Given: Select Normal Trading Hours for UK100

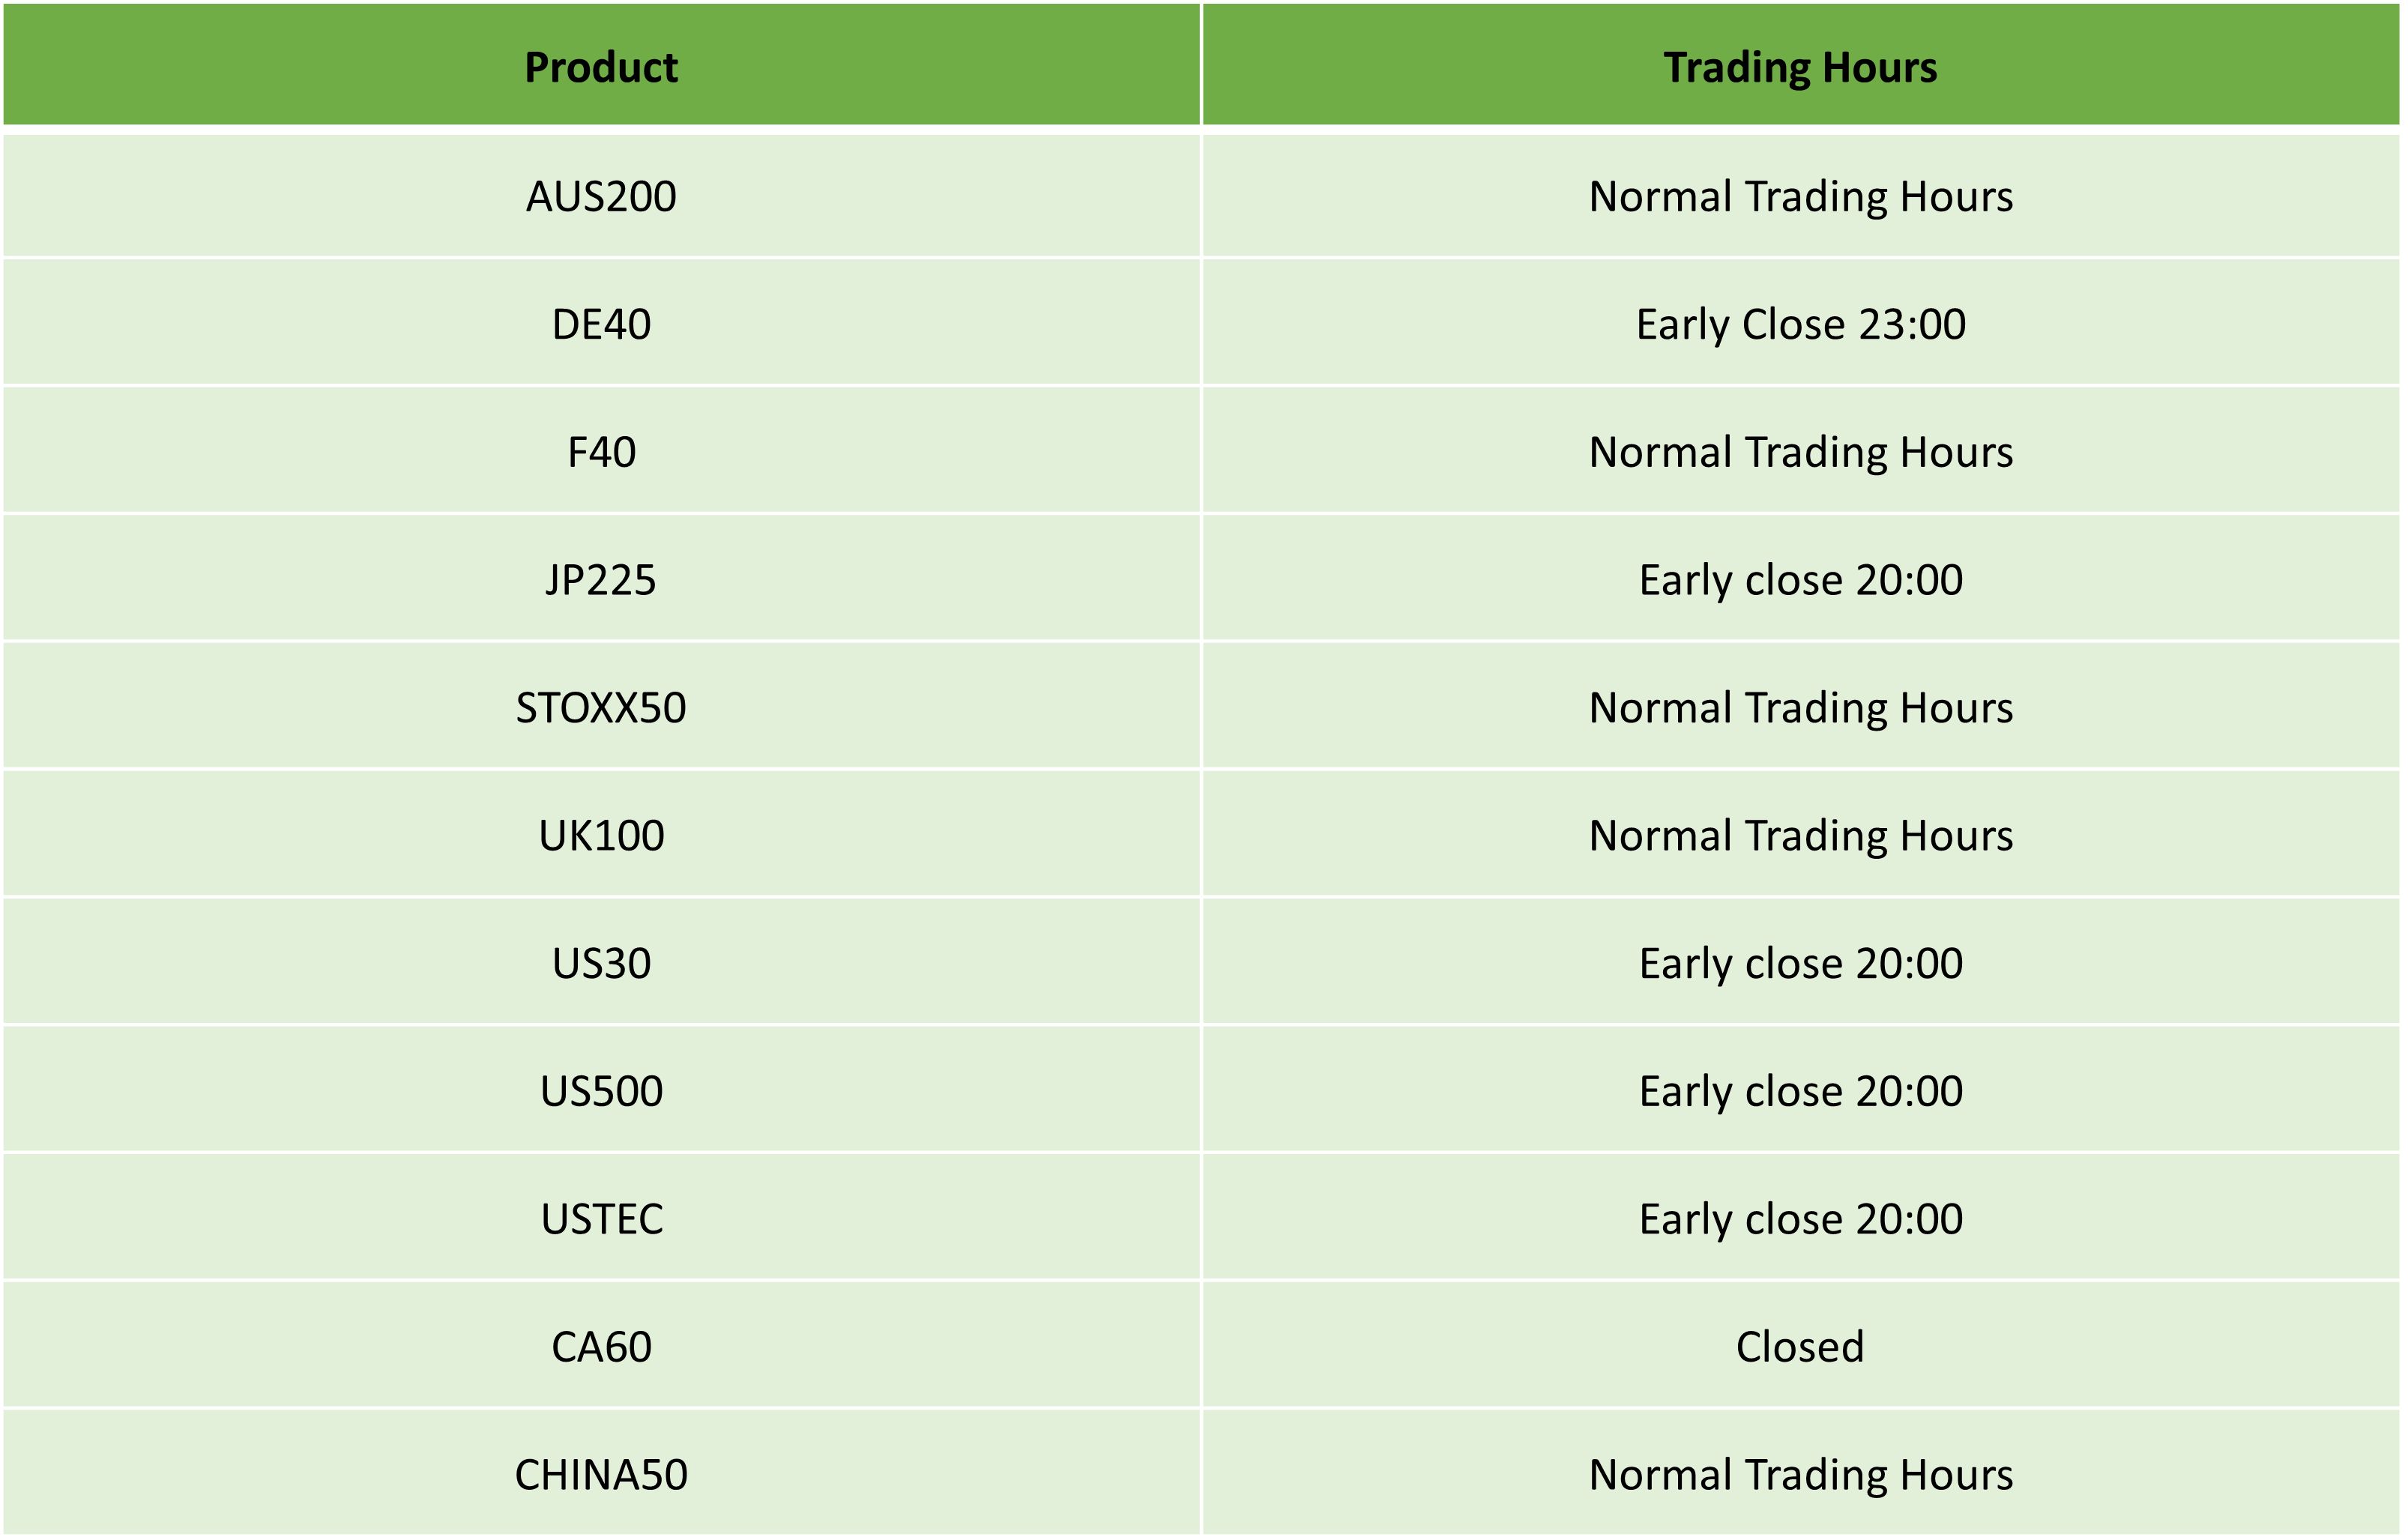Looking at the screenshot, I should point(1800,836).
